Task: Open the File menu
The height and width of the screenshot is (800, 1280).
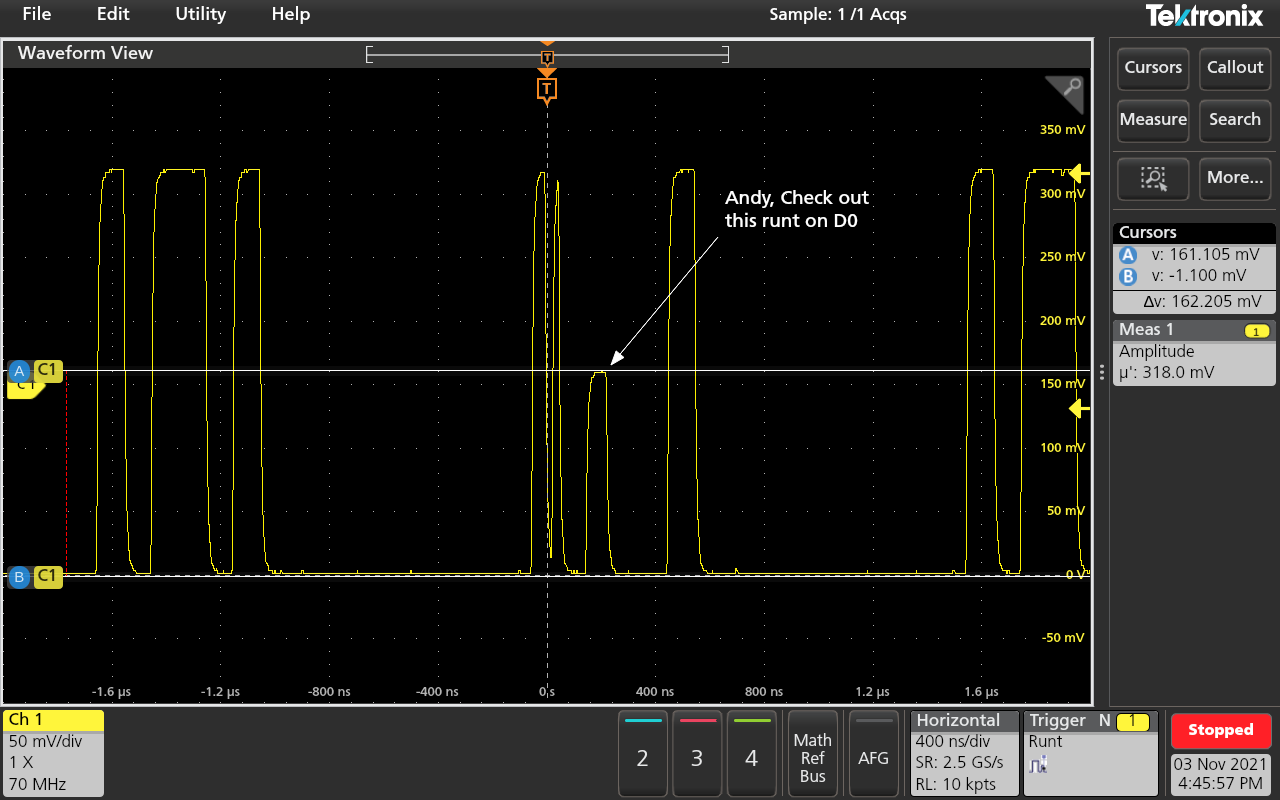Action: (x=37, y=14)
